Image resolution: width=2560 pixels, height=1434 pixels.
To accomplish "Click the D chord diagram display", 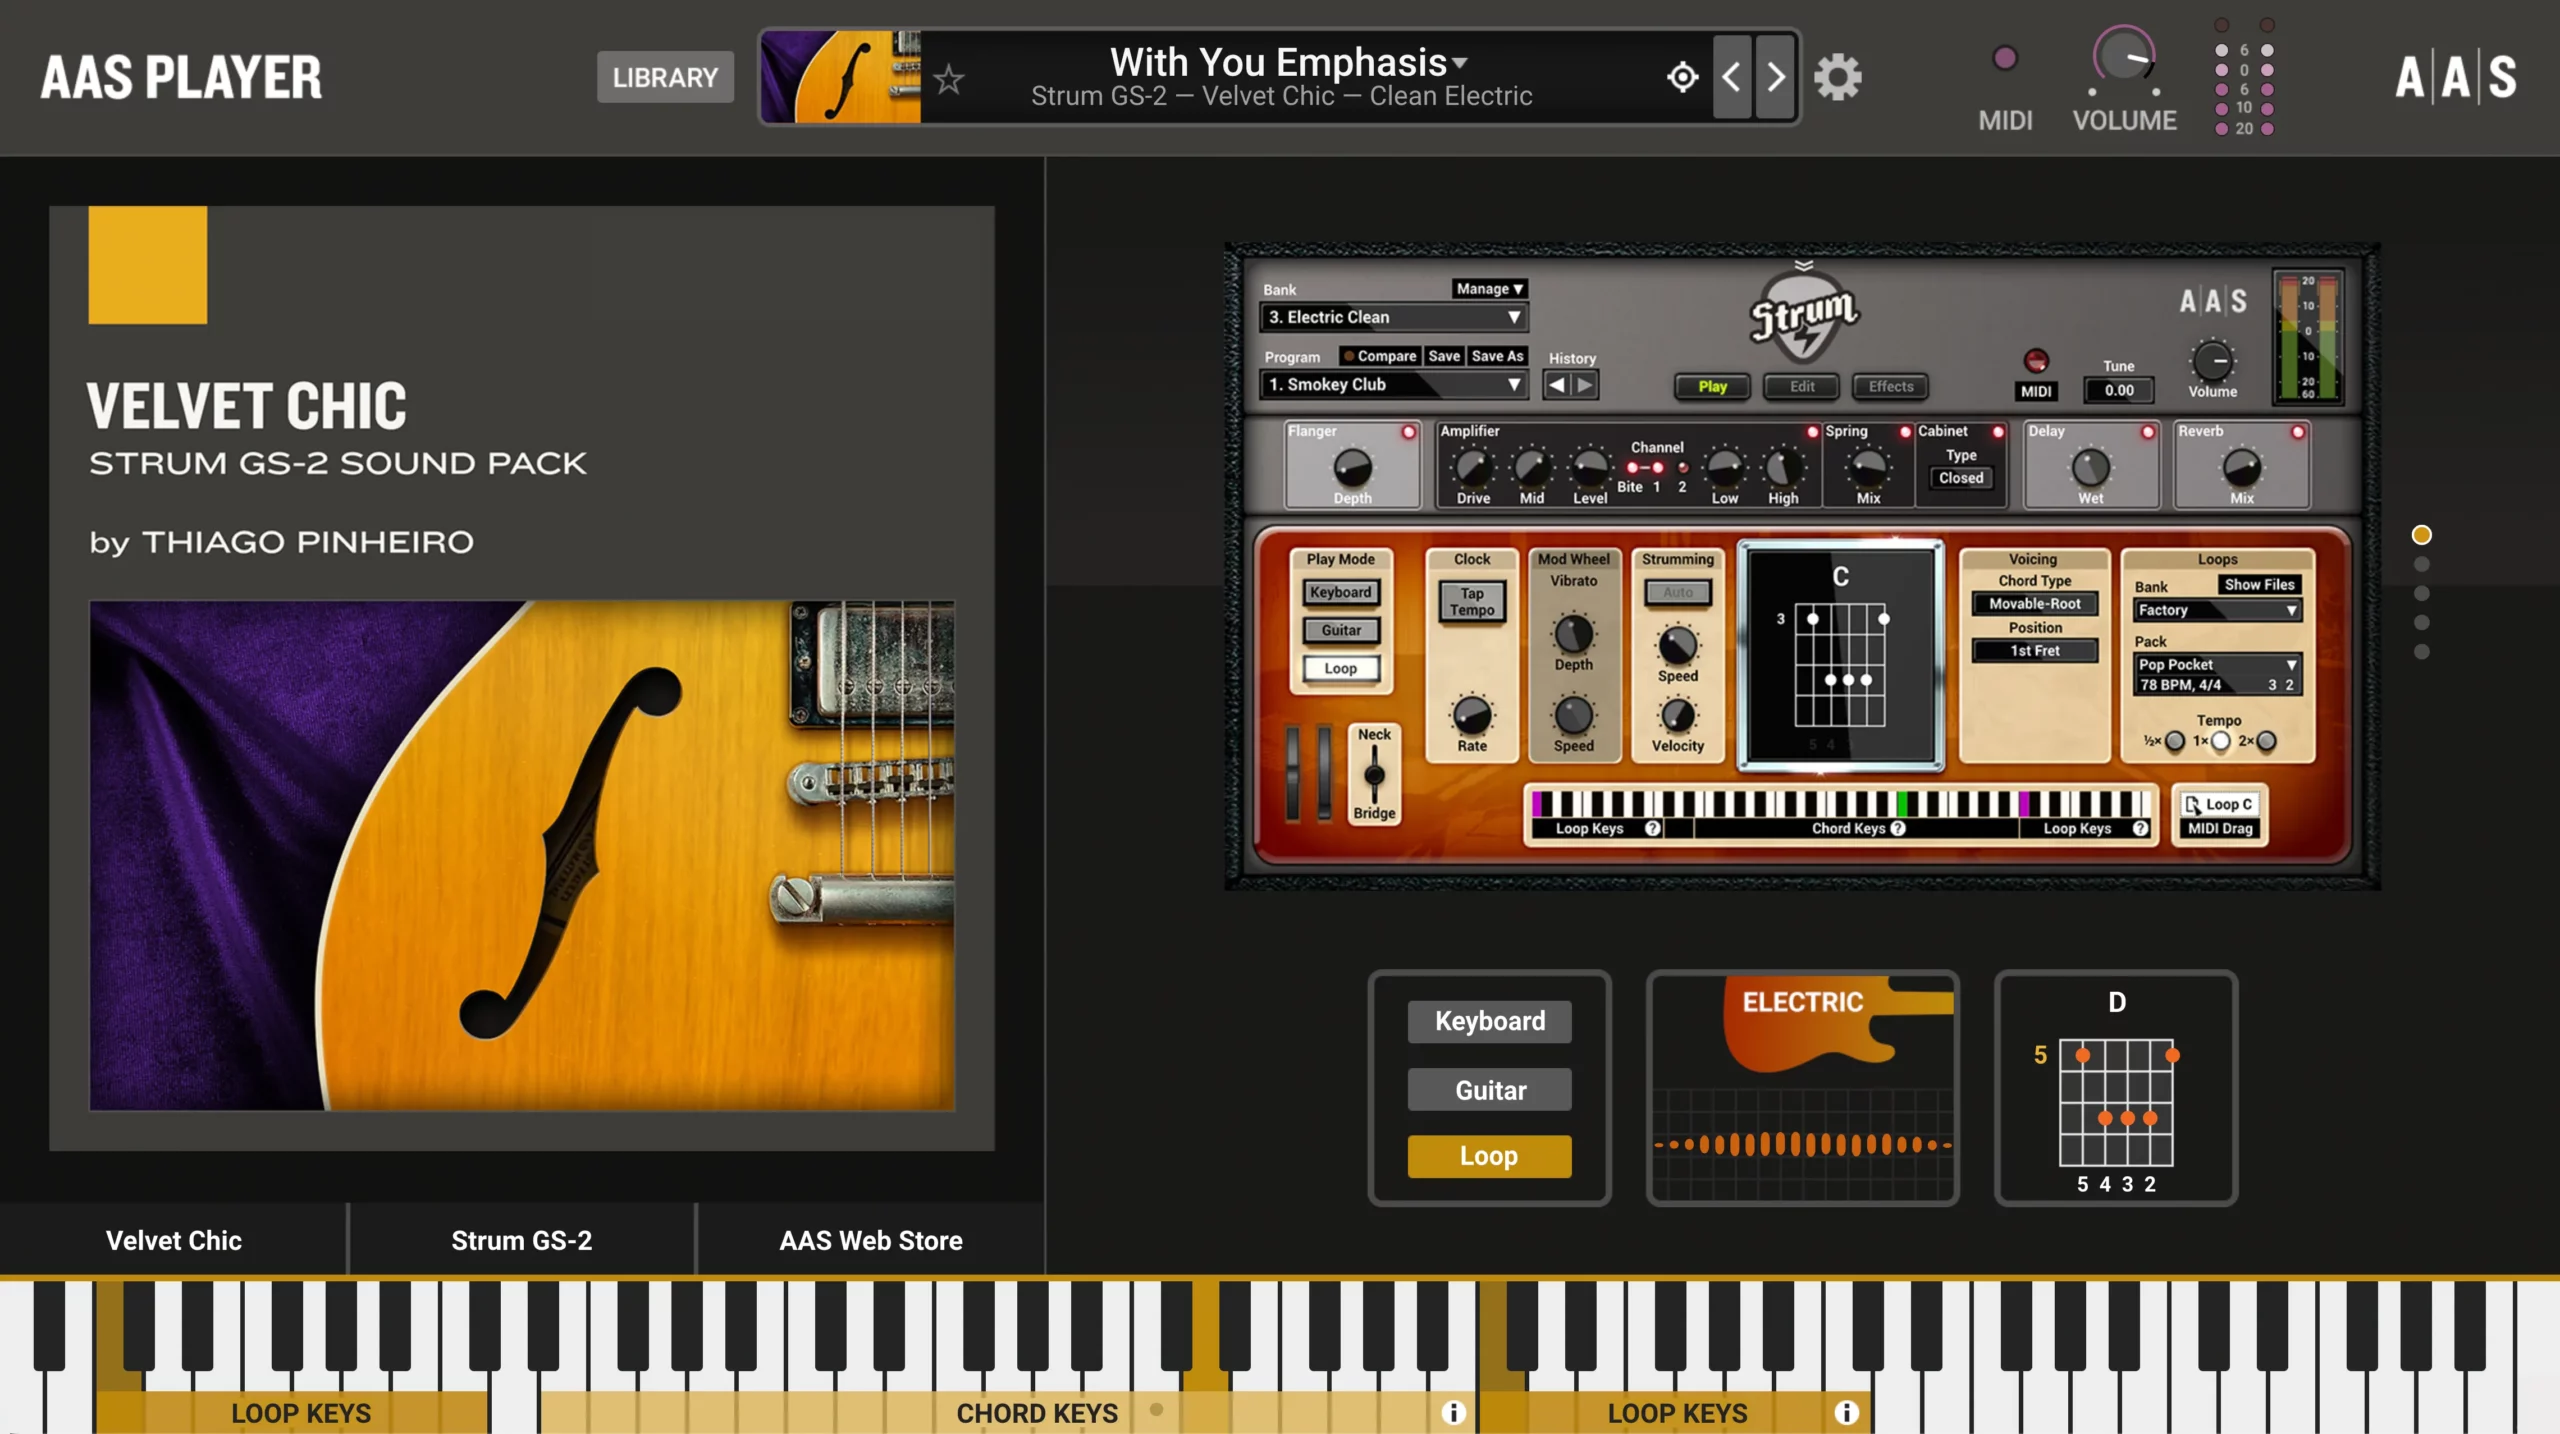I will click(2116, 1088).
